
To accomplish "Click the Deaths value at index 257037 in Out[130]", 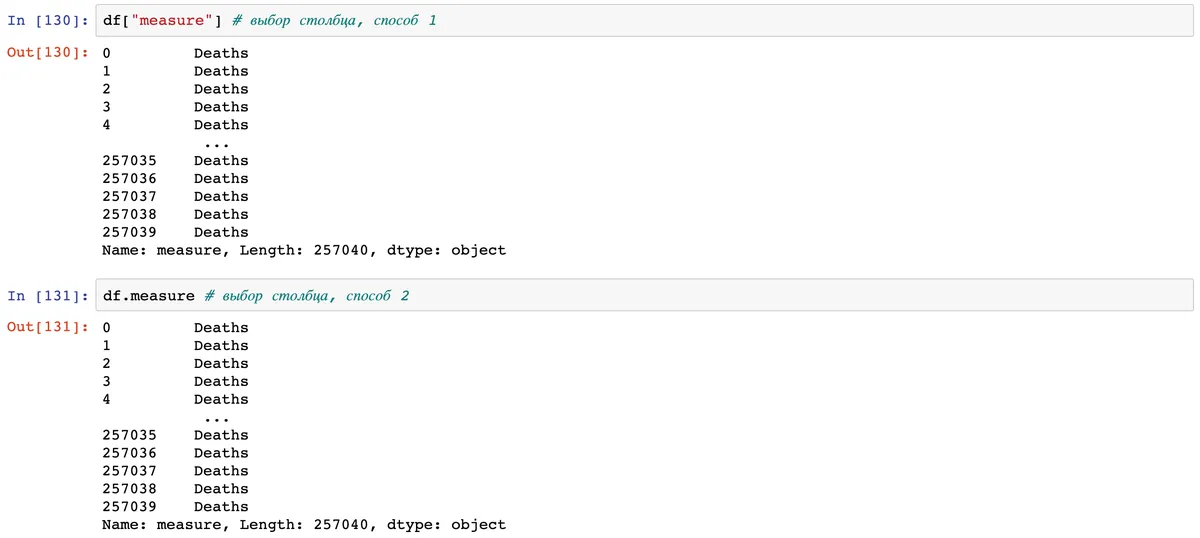I will (221, 197).
